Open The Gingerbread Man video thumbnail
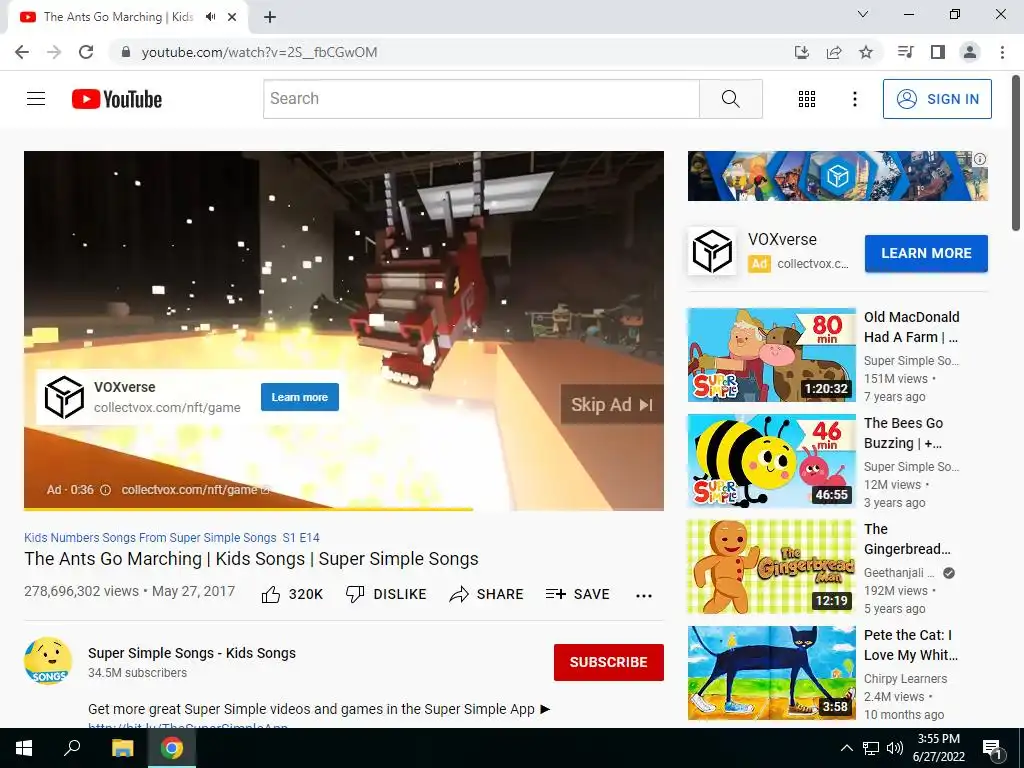This screenshot has height=768, width=1024. point(771,567)
